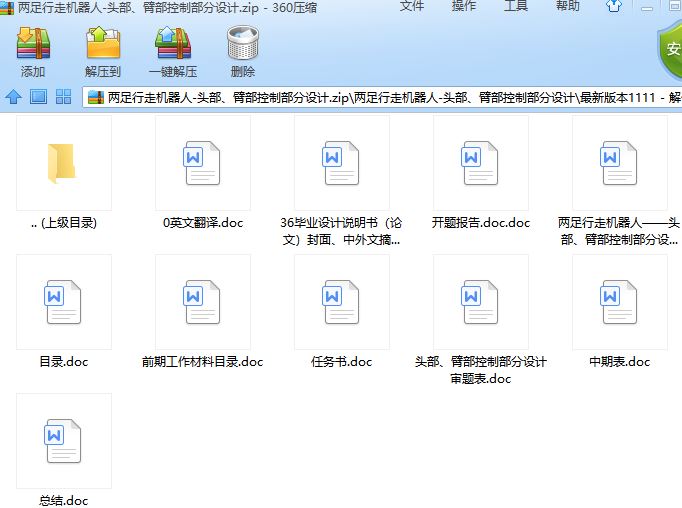Select the 中期表.doc file
This screenshot has height=508, width=682.
(x=620, y=303)
